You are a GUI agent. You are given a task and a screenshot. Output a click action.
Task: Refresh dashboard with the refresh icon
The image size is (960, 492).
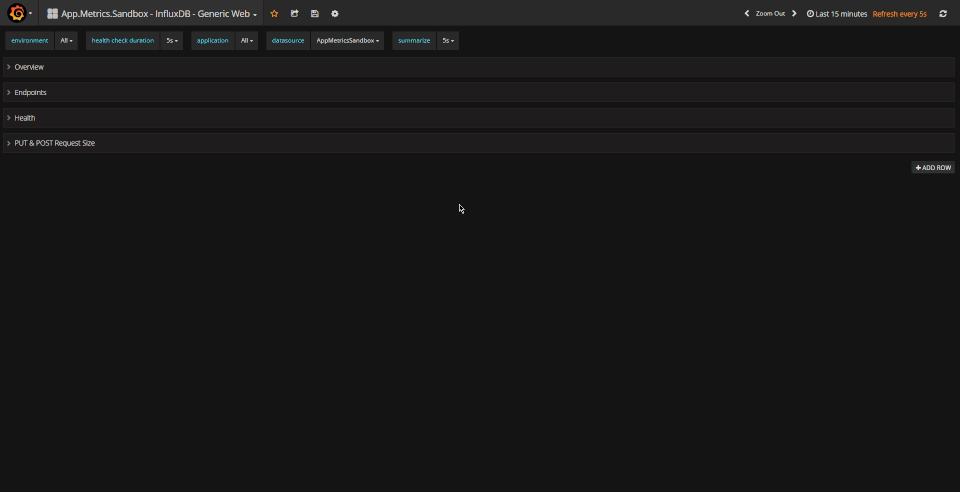pyautogui.click(x=943, y=13)
